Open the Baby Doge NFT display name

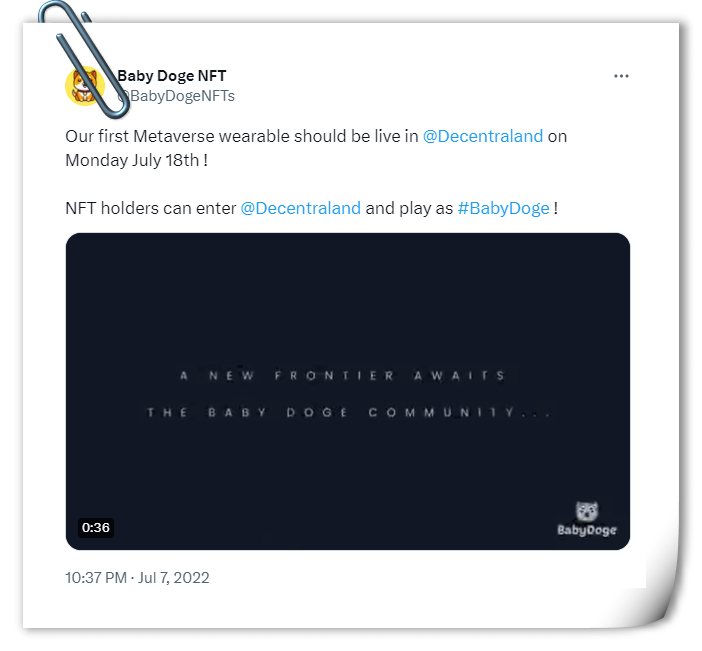[x=172, y=76]
